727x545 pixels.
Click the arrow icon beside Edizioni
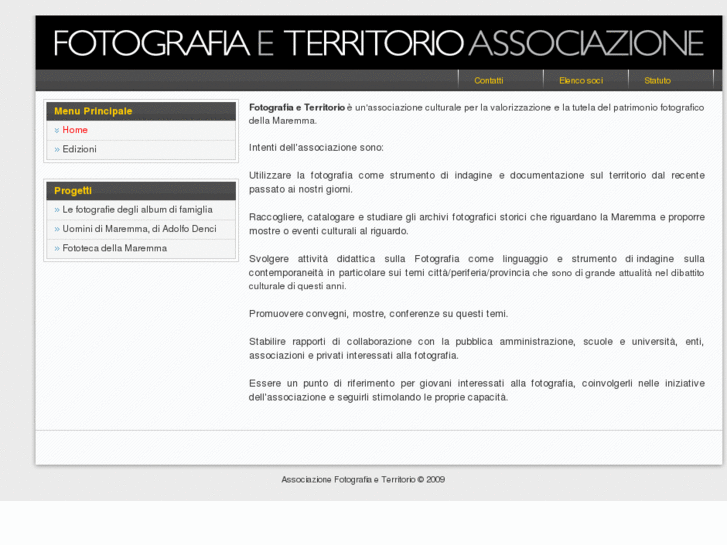[57, 150]
